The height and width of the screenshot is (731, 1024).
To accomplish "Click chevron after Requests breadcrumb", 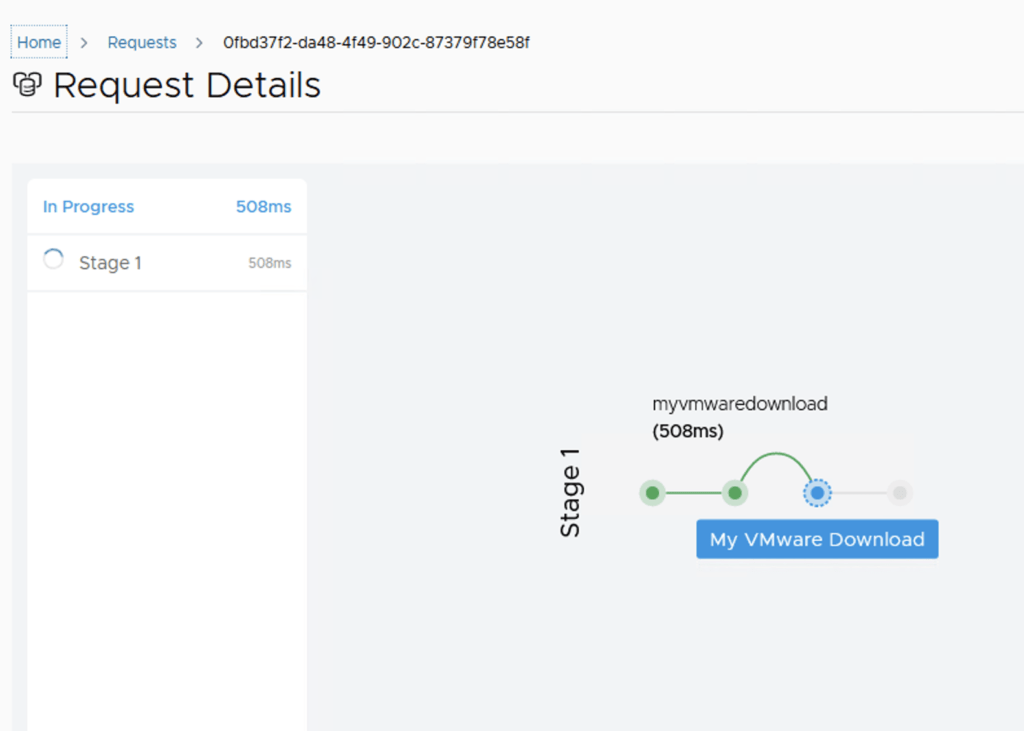I will 200,43.
